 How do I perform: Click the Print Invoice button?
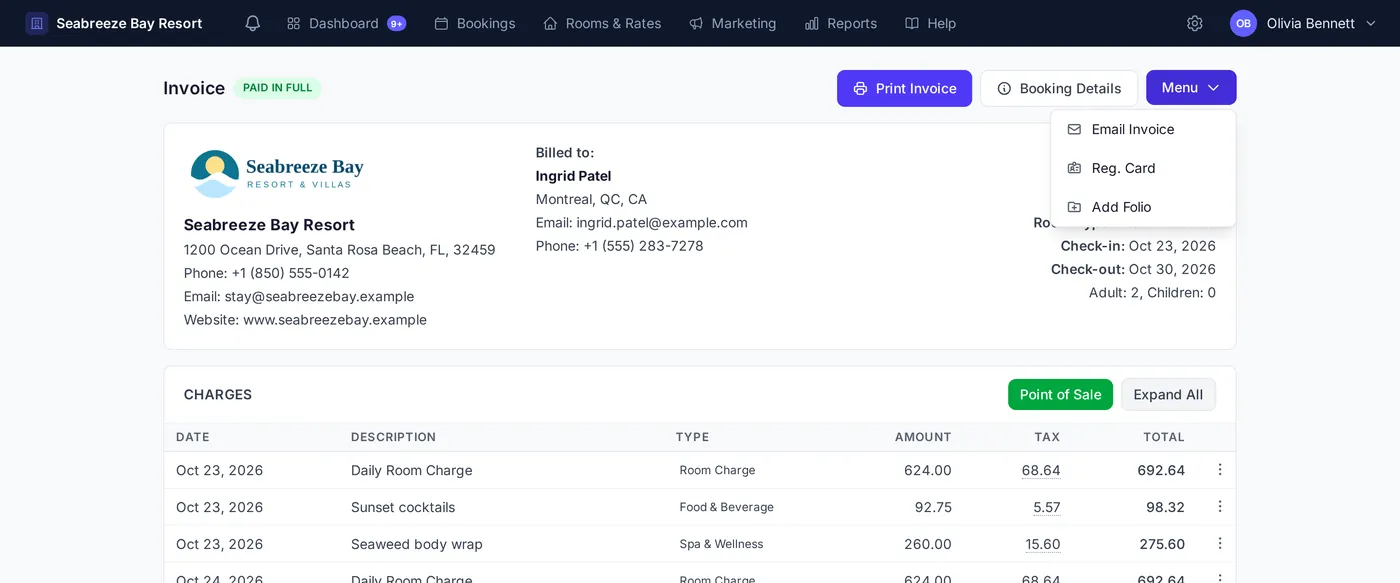click(x=904, y=89)
